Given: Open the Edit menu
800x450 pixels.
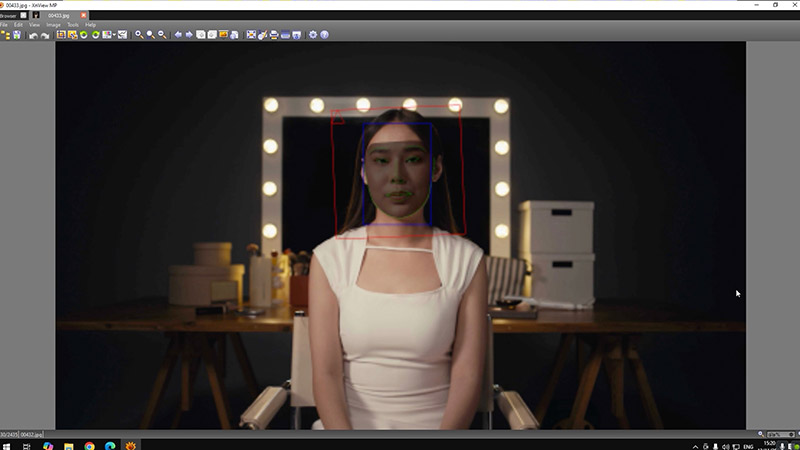Looking at the screenshot, I should pyautogui.click(x=18, y=24).
